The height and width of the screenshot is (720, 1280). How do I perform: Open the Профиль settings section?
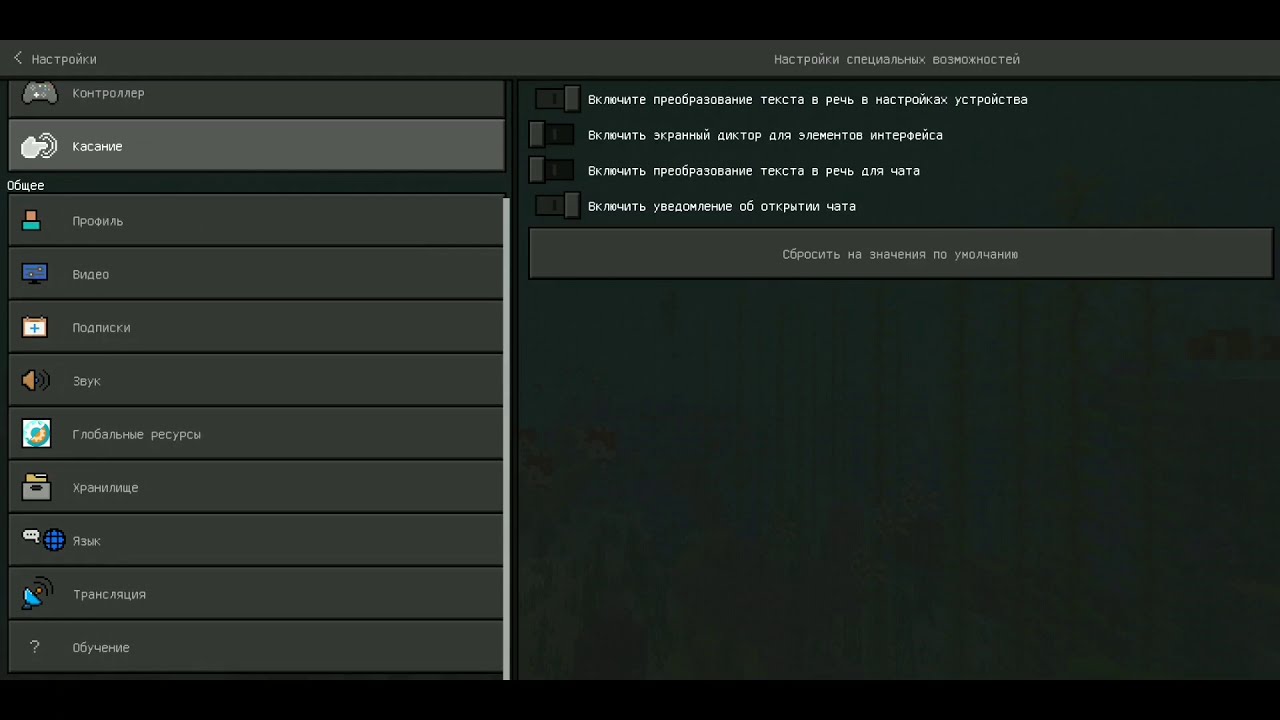pos(256,221)
